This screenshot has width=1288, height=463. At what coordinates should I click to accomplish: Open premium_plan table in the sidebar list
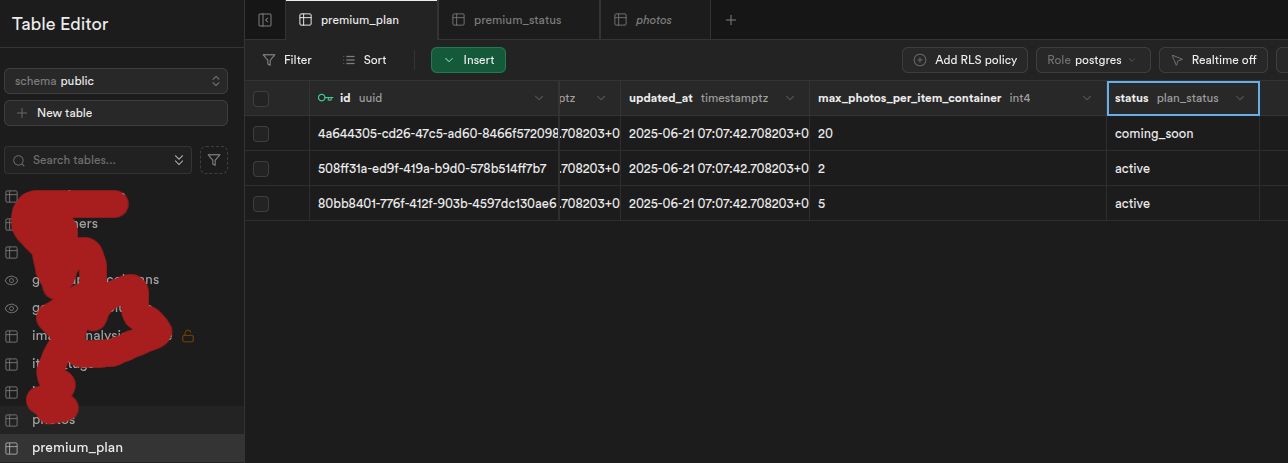pos(122,448)
